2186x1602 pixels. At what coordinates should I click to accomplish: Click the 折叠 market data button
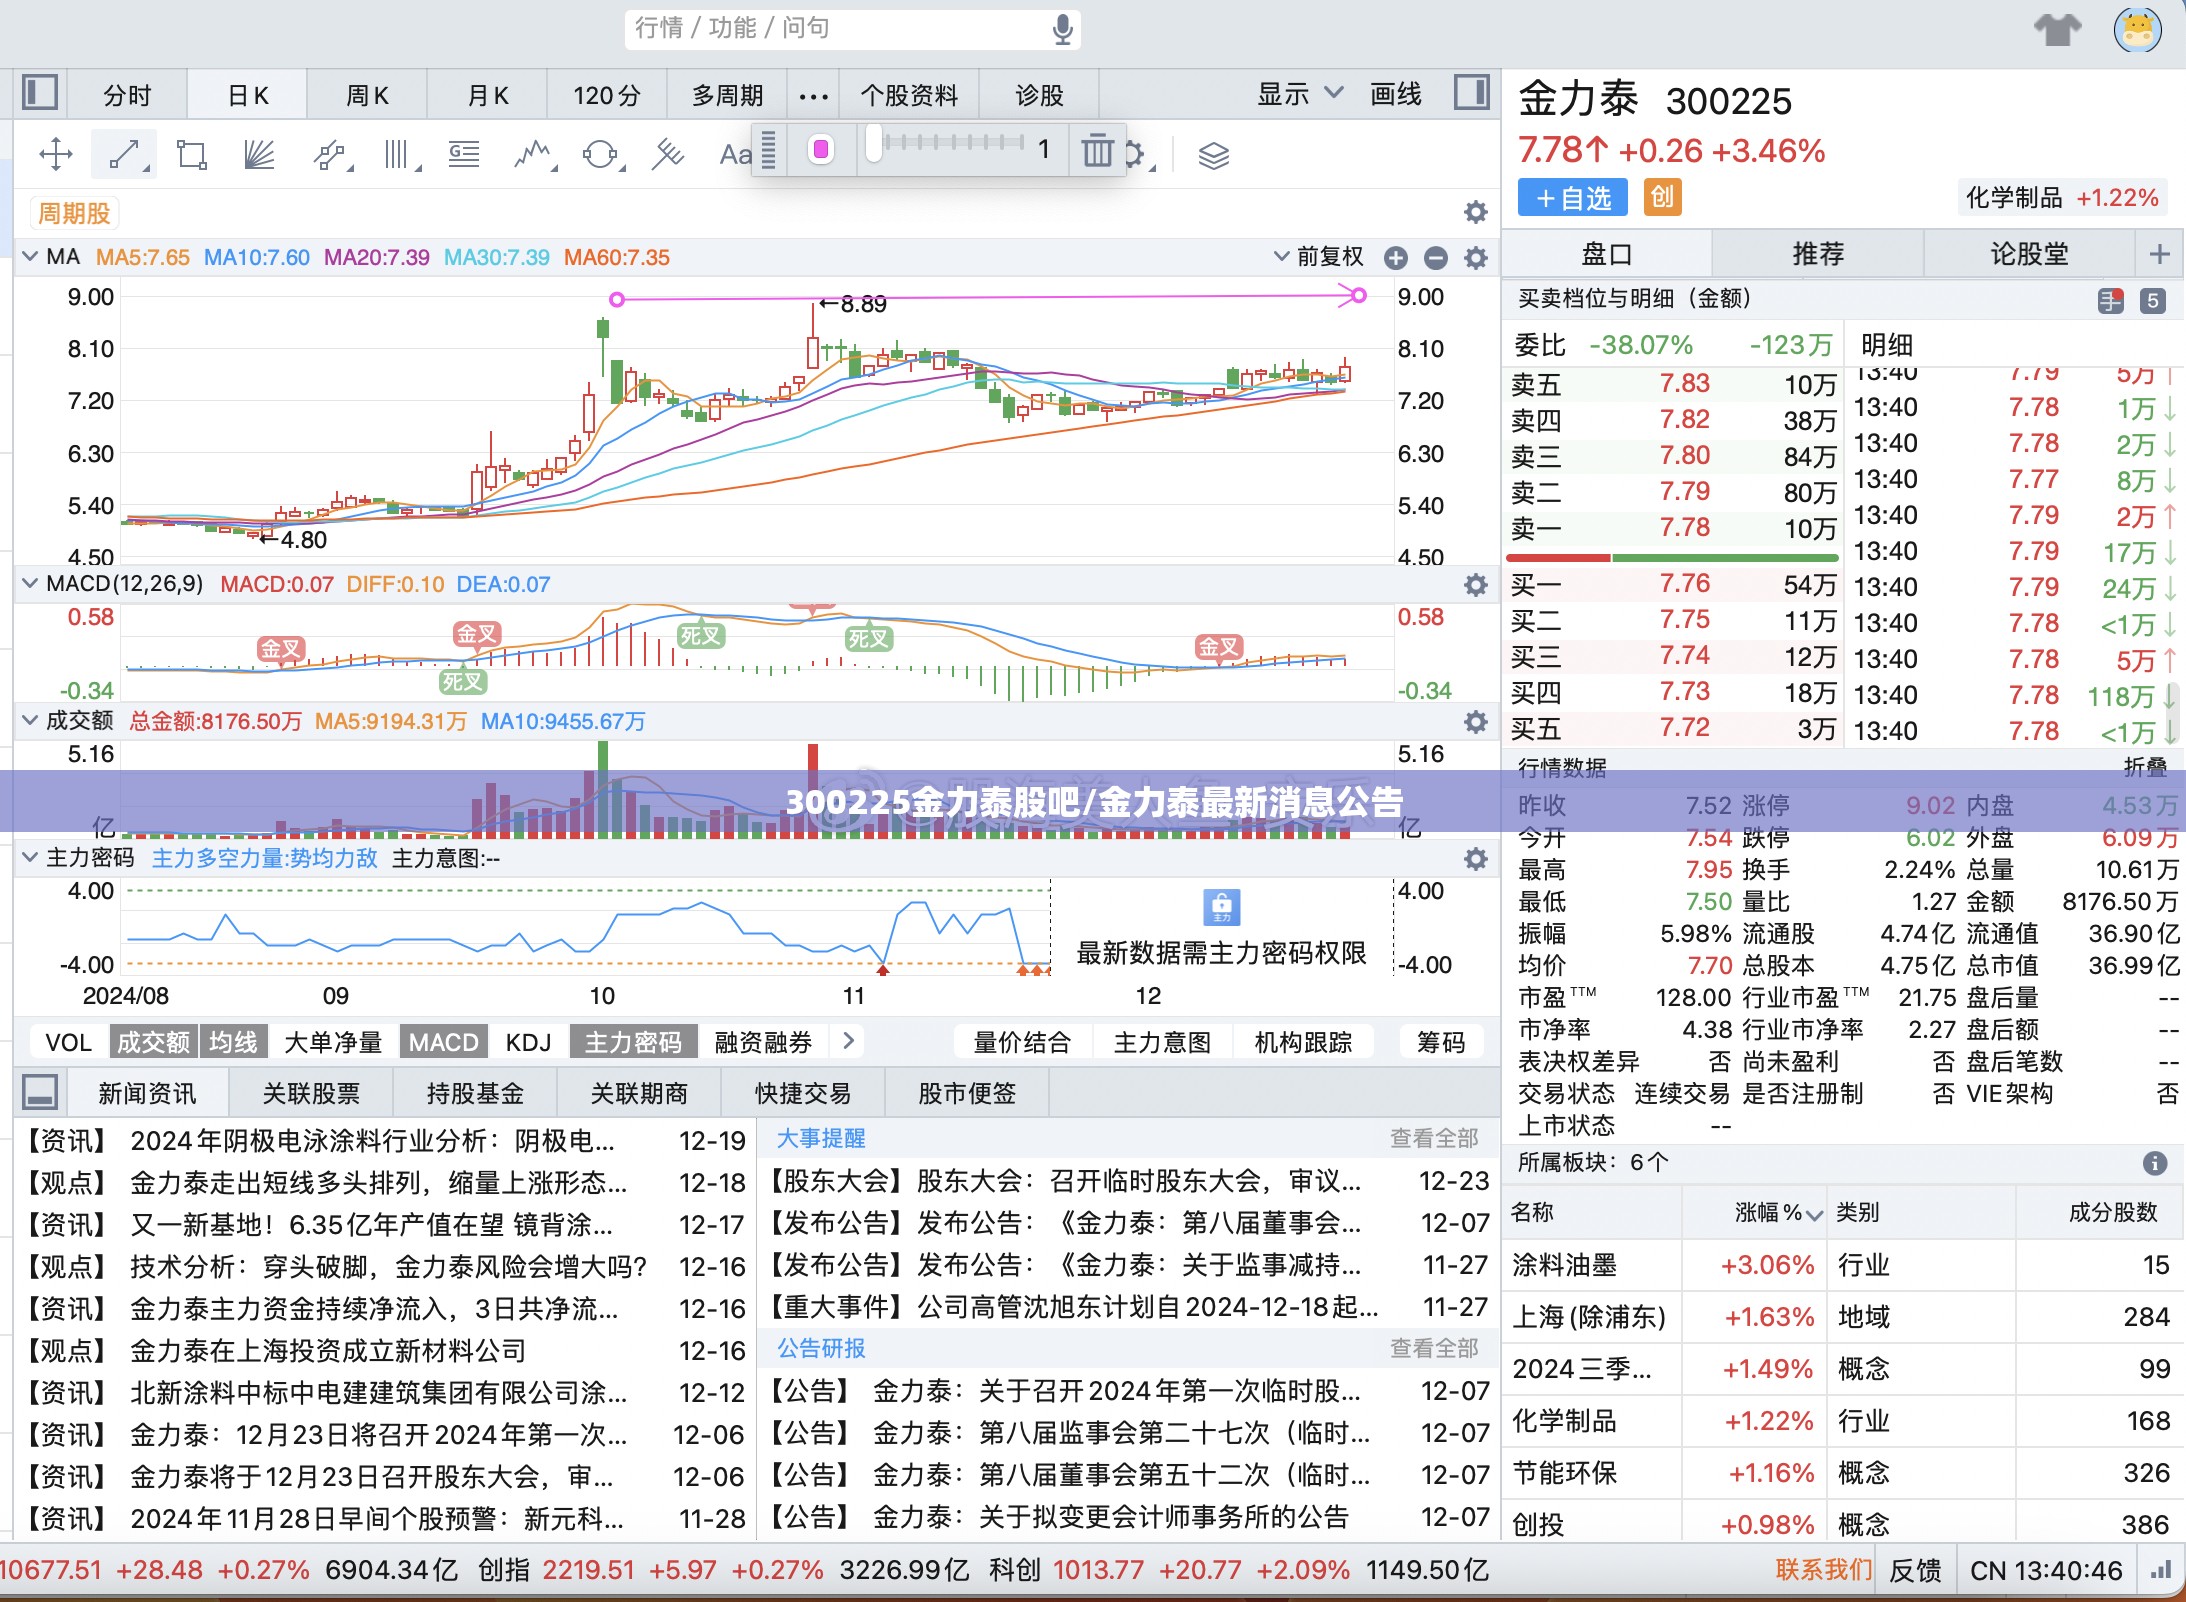tap(2145, 767)
